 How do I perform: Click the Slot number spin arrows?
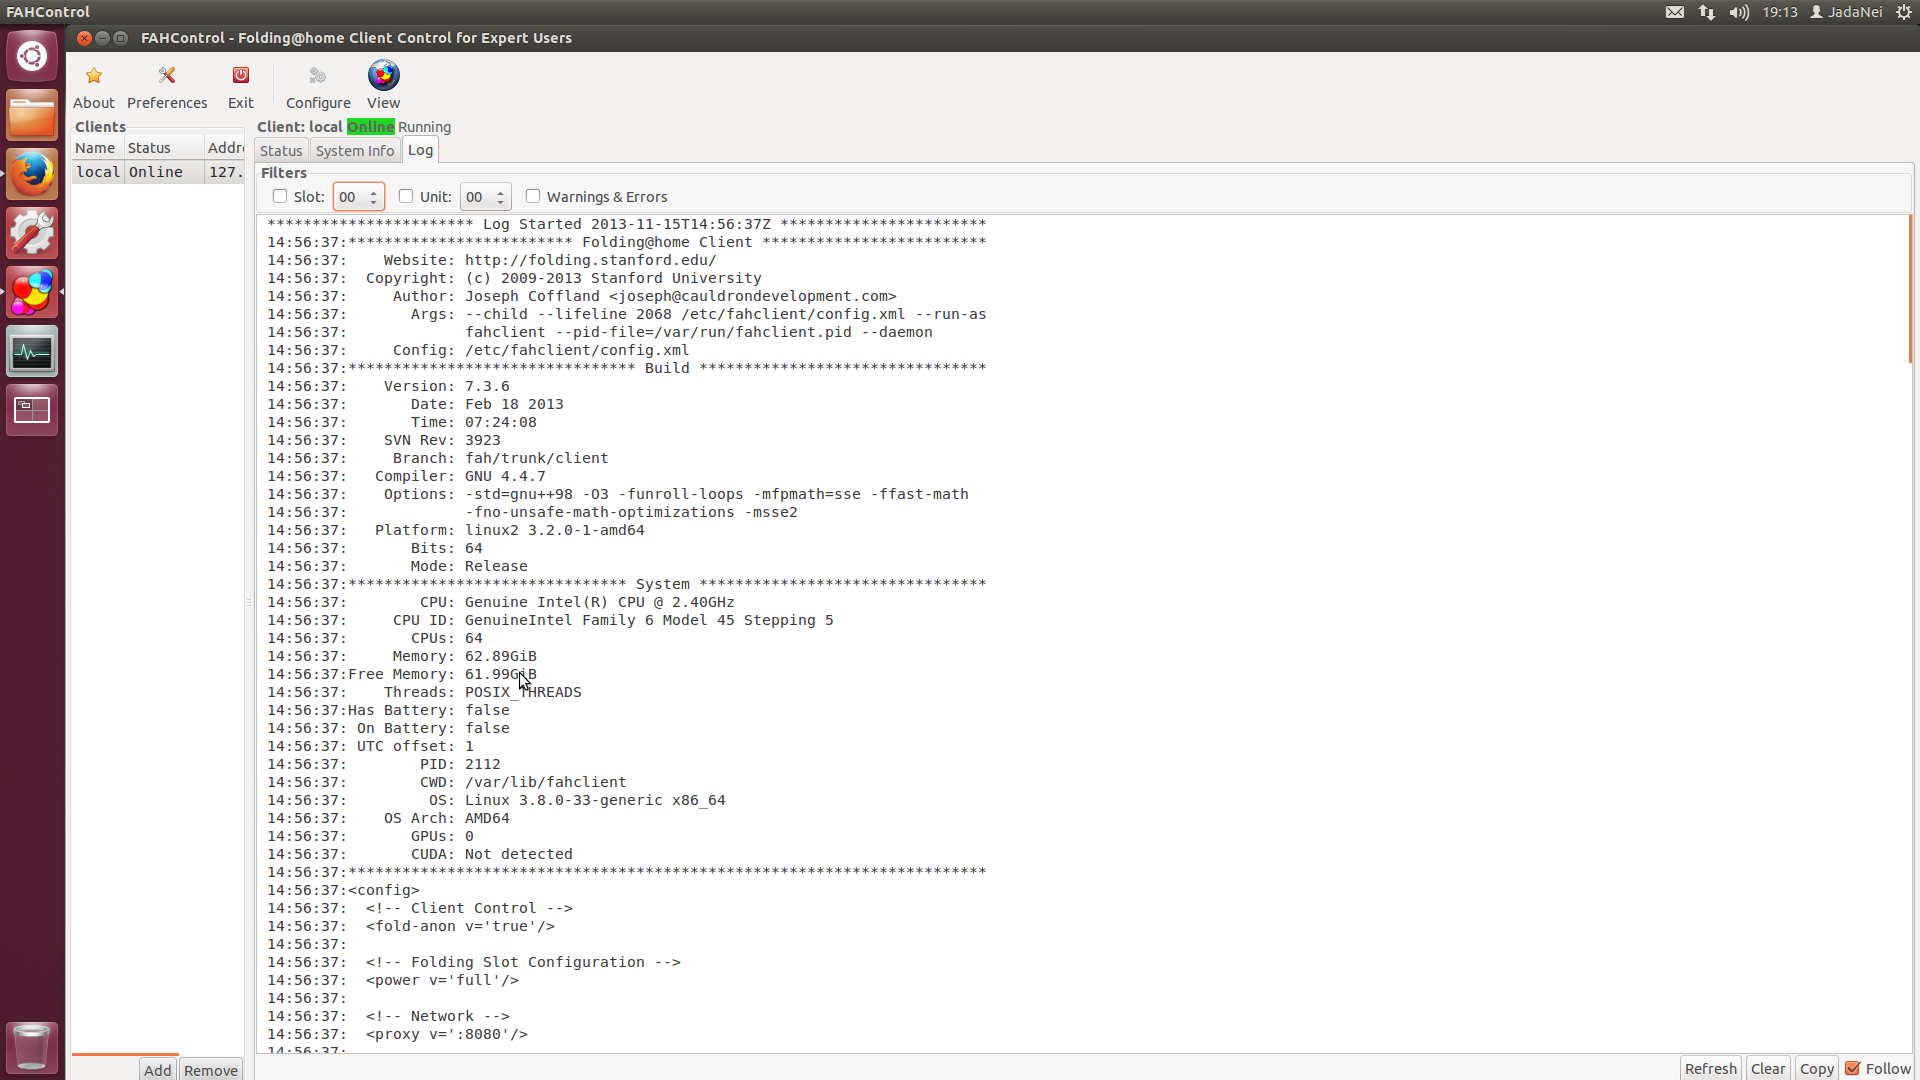[x=374, y=197]
